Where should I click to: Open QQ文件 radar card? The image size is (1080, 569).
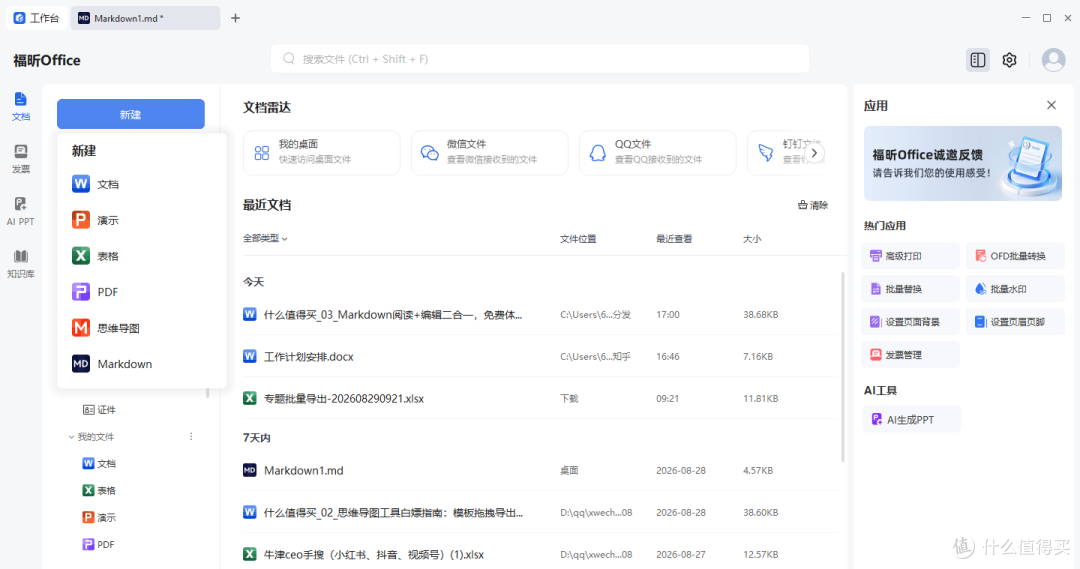[658, 152]
